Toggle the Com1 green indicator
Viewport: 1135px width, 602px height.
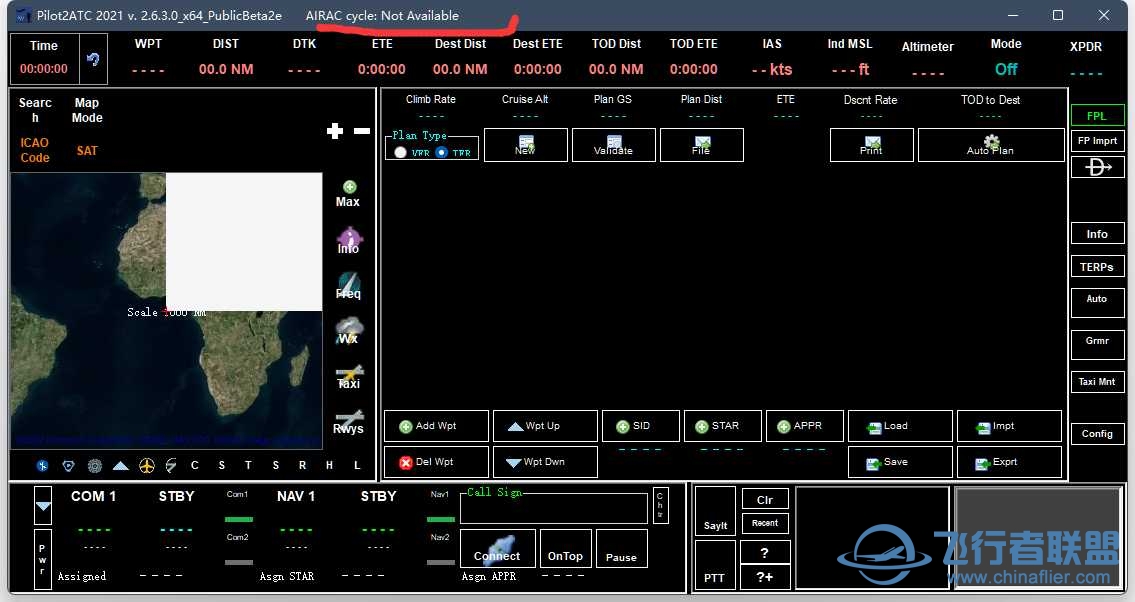tap(239, 519)
